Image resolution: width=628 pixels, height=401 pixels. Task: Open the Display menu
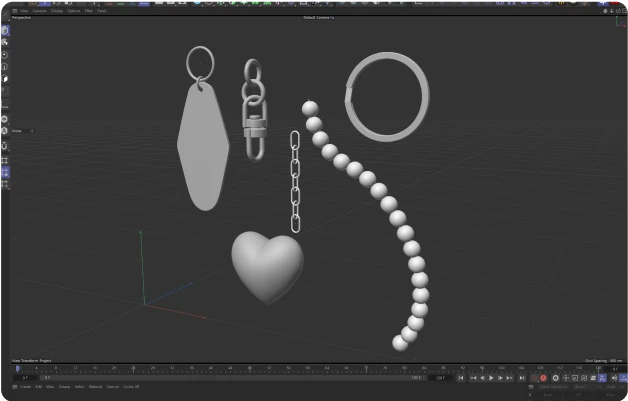(x=57, y=11)
